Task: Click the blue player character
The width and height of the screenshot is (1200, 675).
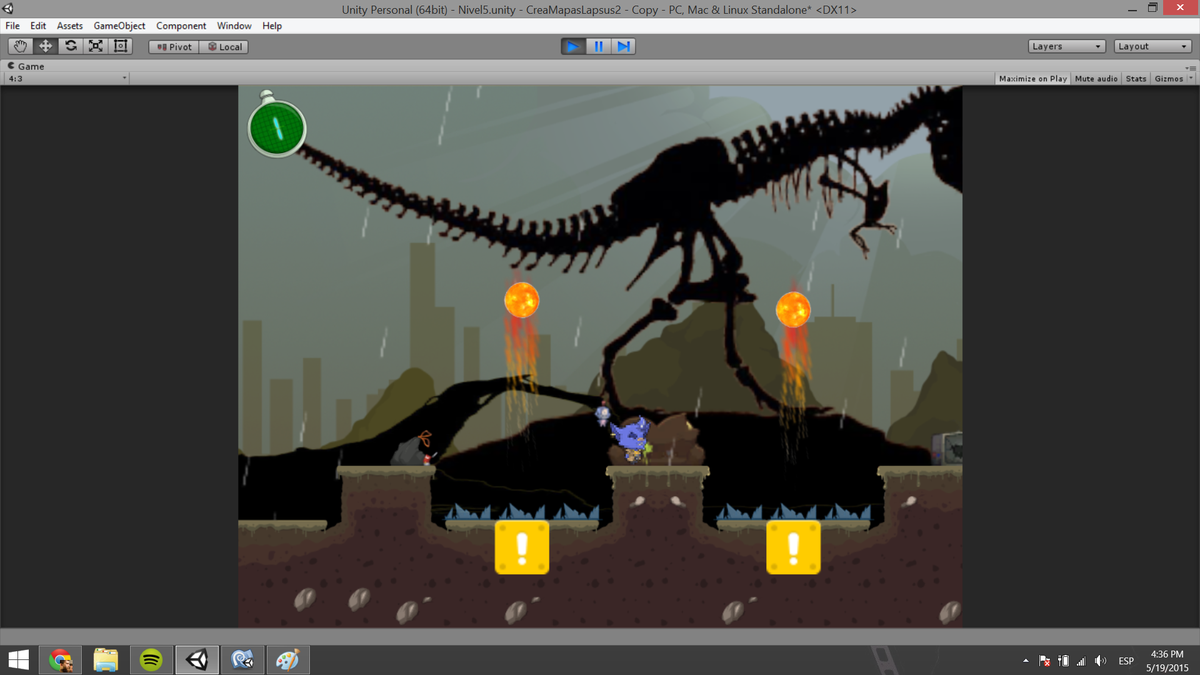Action: click(630, 439)
